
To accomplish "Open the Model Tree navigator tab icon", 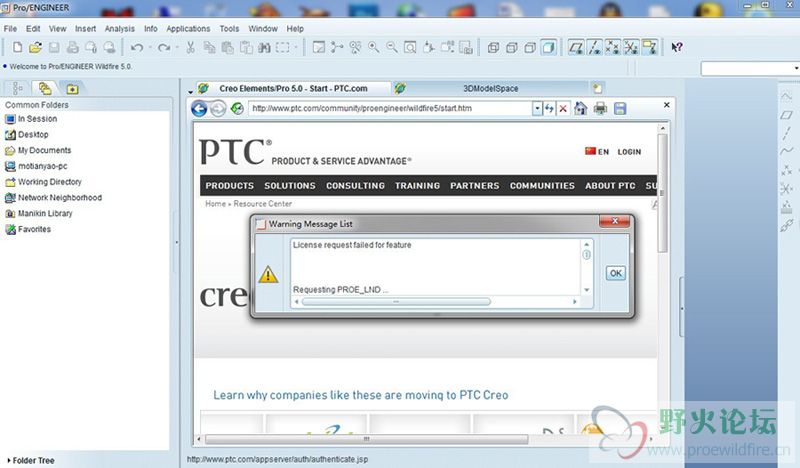I will [x=17, y=88].
